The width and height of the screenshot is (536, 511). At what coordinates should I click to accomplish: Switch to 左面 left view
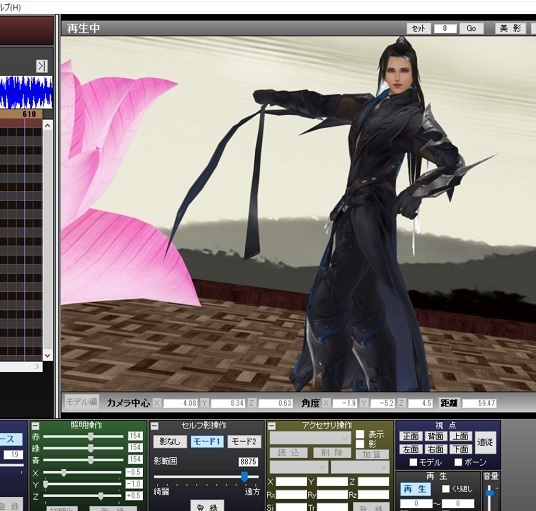coord(411,449)
